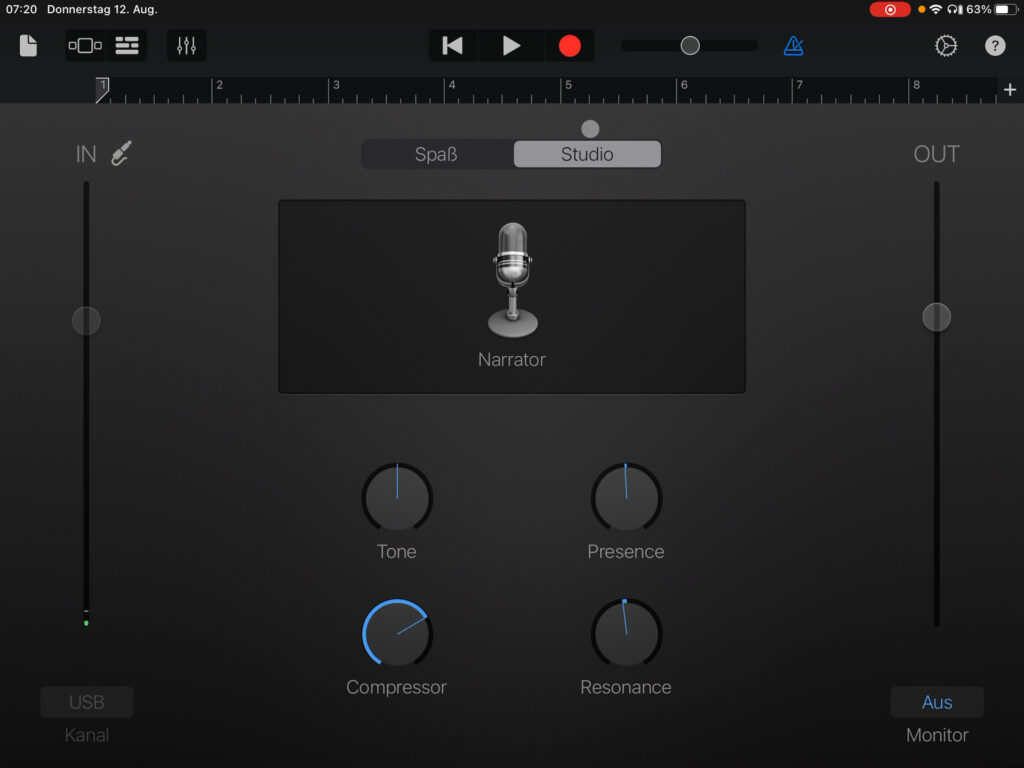This screenshot has width=1024, height=768.
Task: Click the Compressor knob
Action: point(397,634)
